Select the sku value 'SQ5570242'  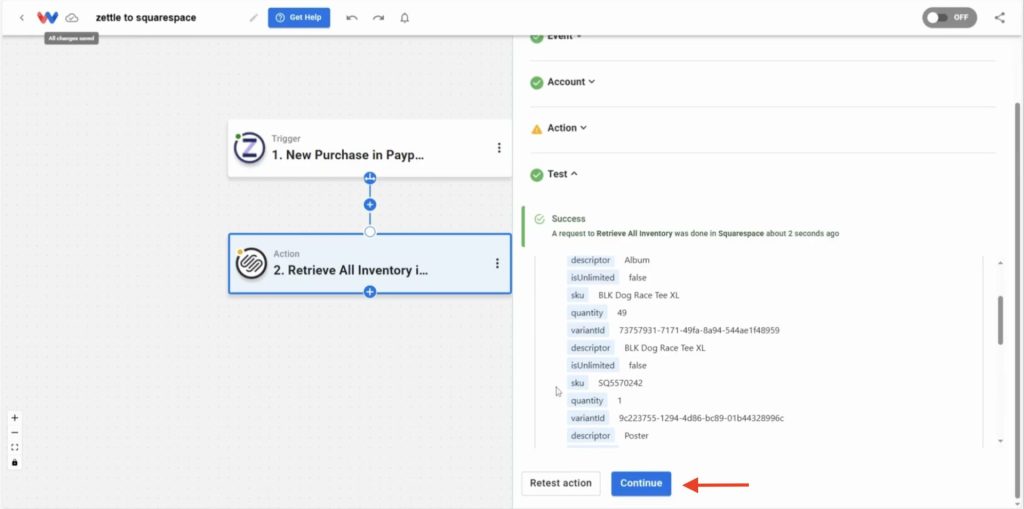tap(620, 383)
